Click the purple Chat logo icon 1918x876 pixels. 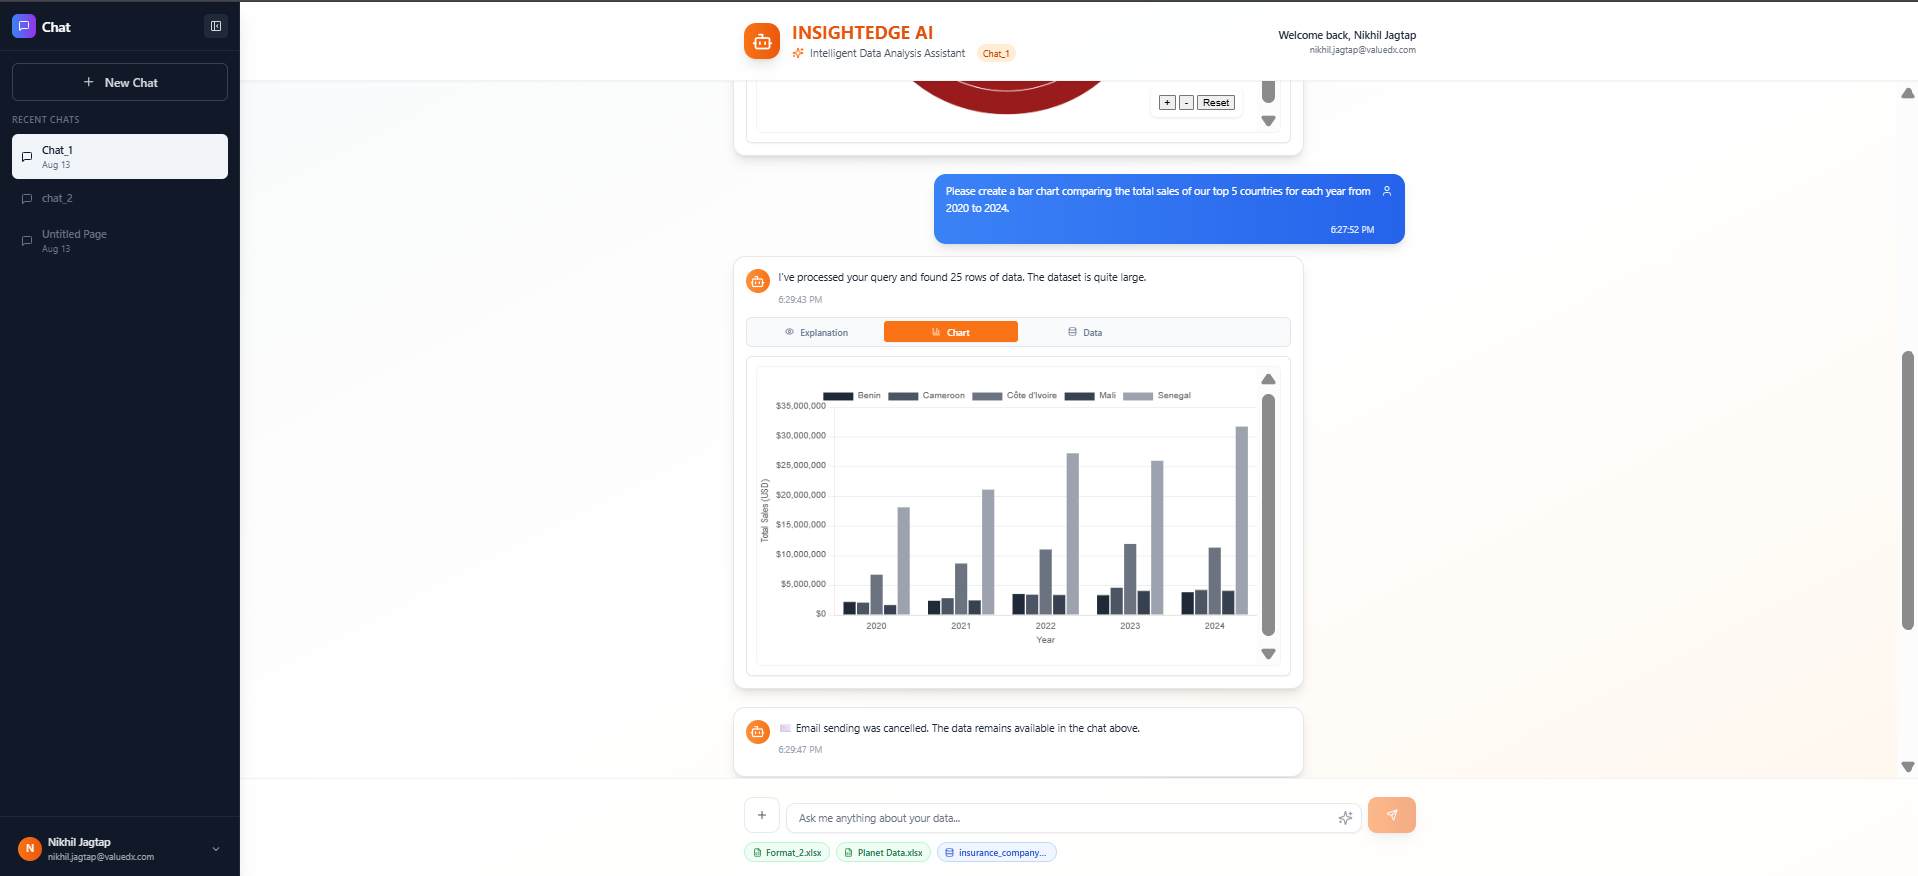pyautogui.click(x=24, y=26)
